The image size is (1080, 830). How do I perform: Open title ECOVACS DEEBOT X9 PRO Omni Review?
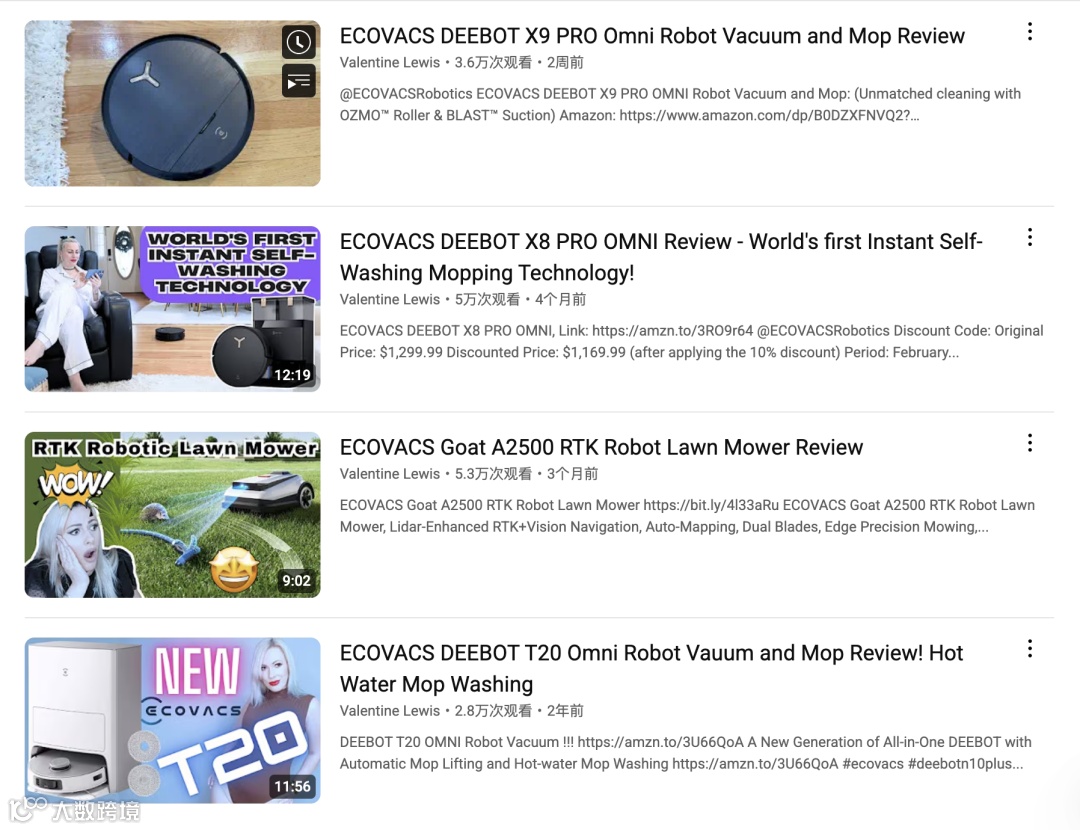click(x=652, y=36)
